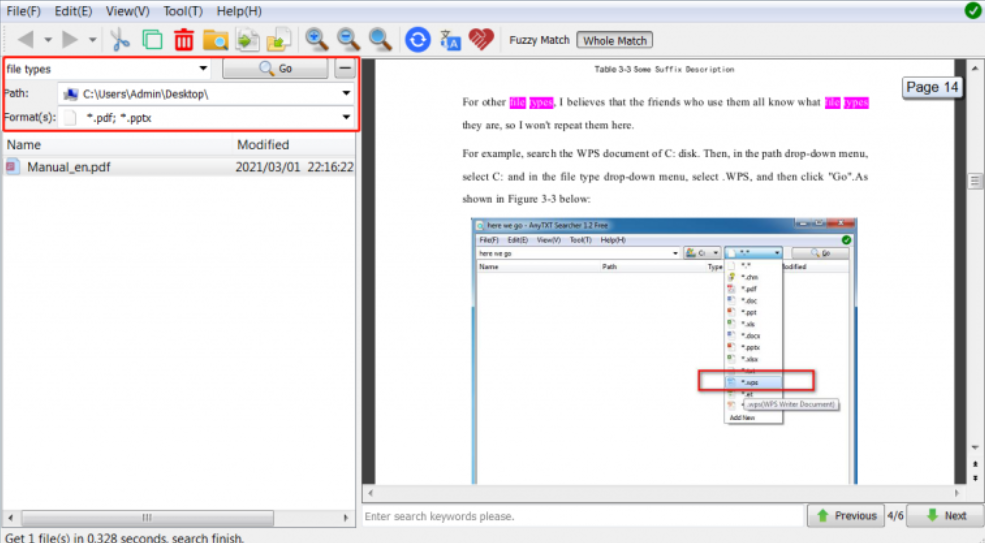The width and height of the screenshot is (985, 543).
Task: Click the status bar search finish message
Action: pyautogui.click(x=124, y=537)
